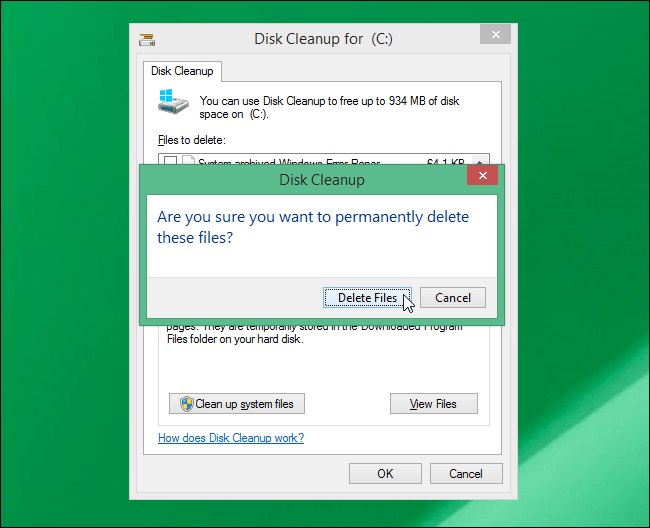The image size is (650, 528).
Task: Confirm deletion with Delete Files button
Action: coord(367,298)
